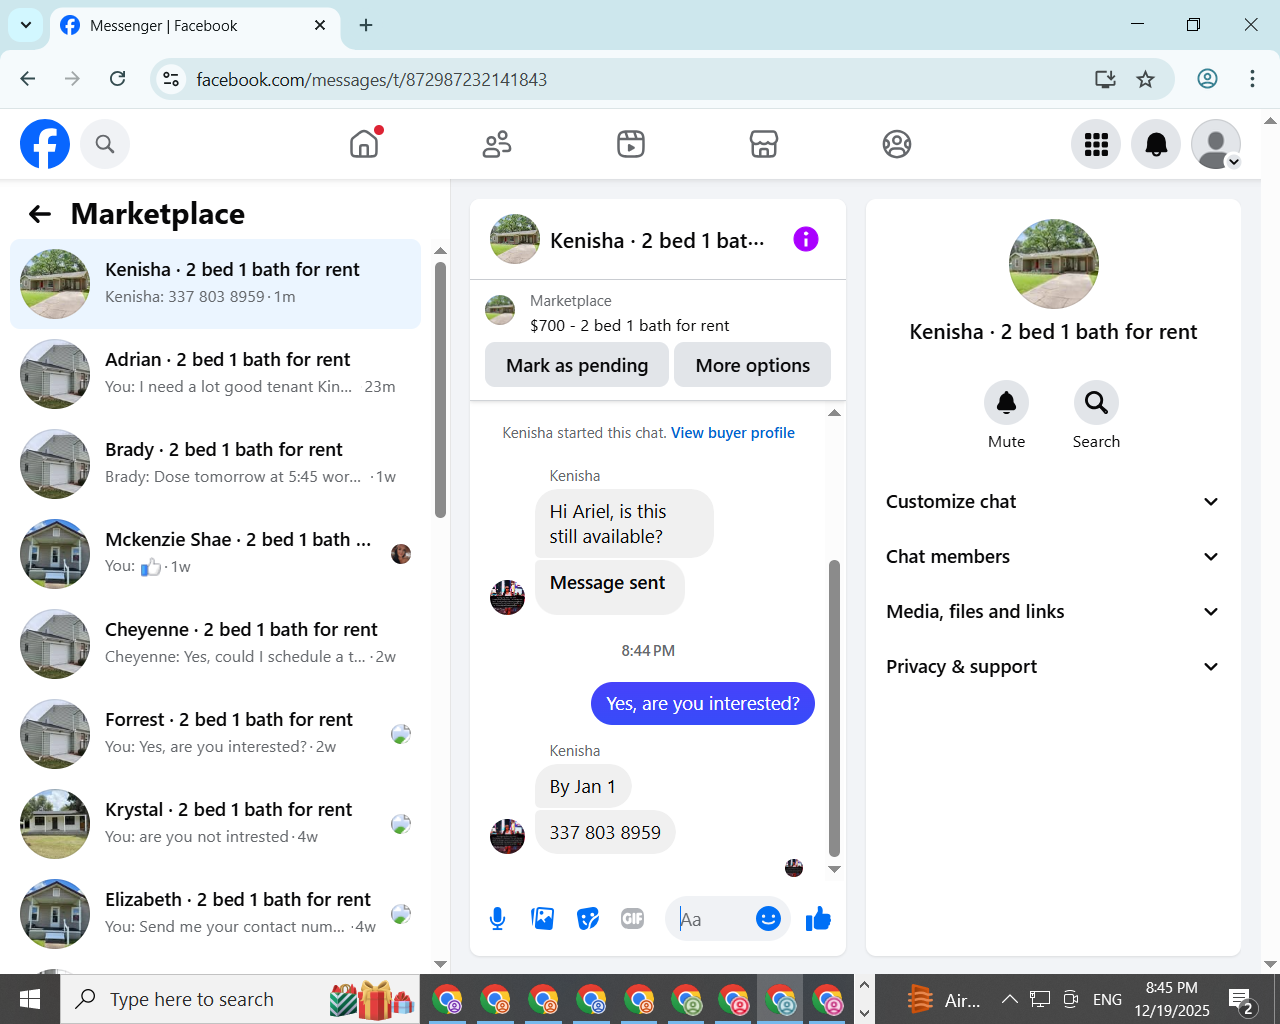Open Adrian 2 bed 1 bath conversation
The image size is (1280, 1024).
tap(215, 374)
